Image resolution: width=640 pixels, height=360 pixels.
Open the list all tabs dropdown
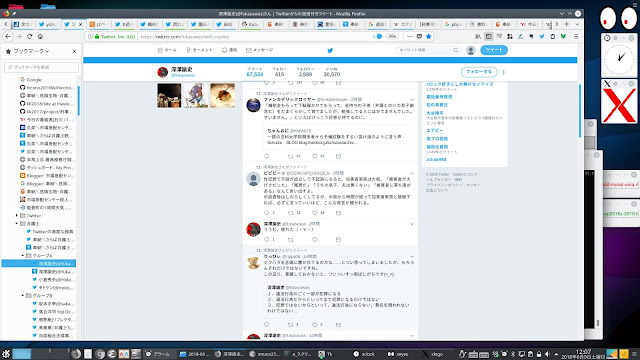tap(577, 24)
